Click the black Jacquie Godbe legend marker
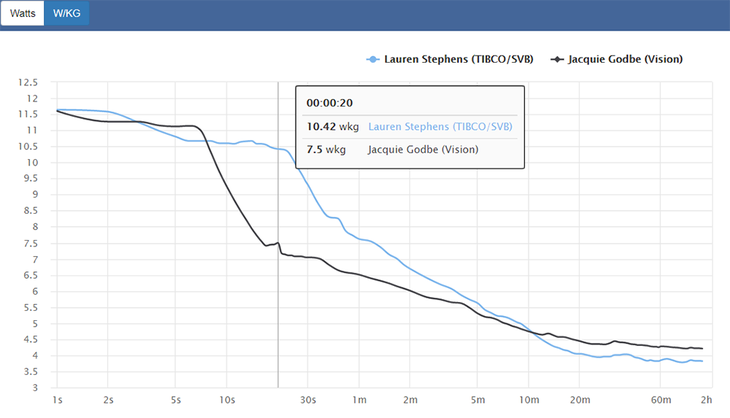The height and width of the screenshot is (418, 730). pyautogui.click(x=557, y=60)
